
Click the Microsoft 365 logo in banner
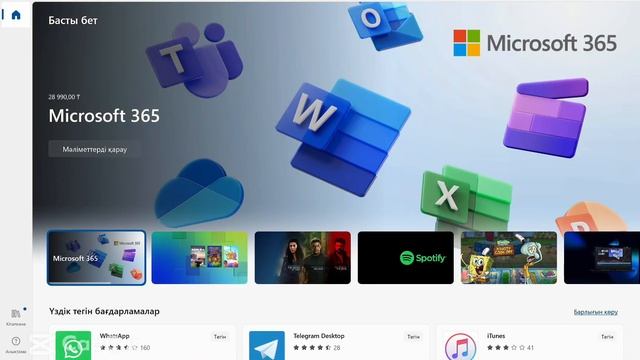pyautogui.click(x=535, y=43)
